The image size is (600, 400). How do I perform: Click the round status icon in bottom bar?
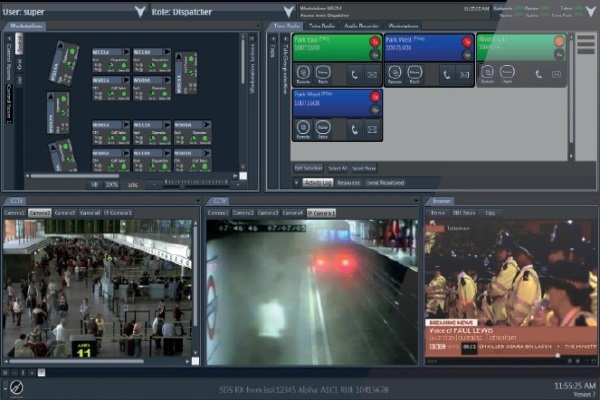coord(16,387)
